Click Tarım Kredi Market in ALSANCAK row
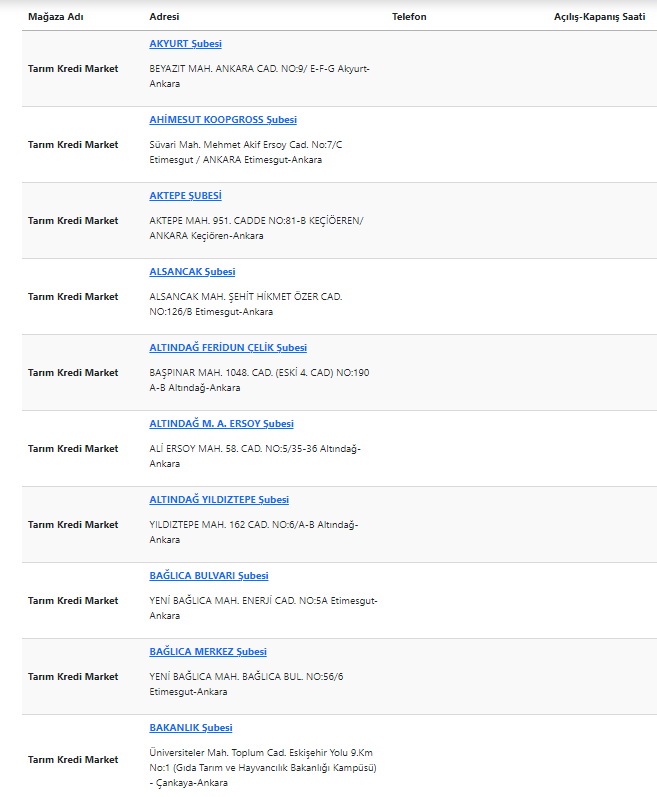The width and height of the screenshot is (657, 797). tap(73, 297)
